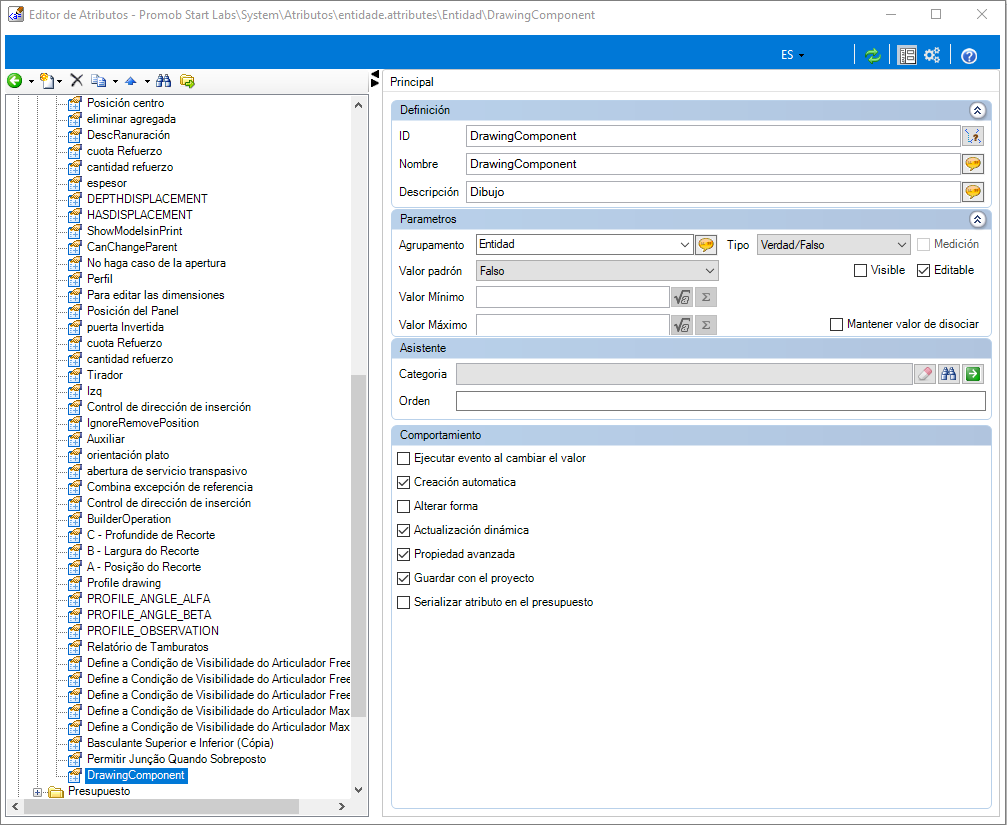Viewport: 1007px width, 825px height.
Task: Click translation bubble icon beside Agrupamento
Action: click(706, 245)
